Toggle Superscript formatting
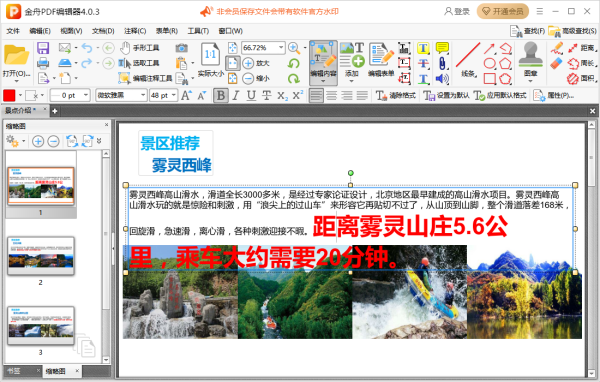This screenshot has height=382, width=600. point(297,95)
